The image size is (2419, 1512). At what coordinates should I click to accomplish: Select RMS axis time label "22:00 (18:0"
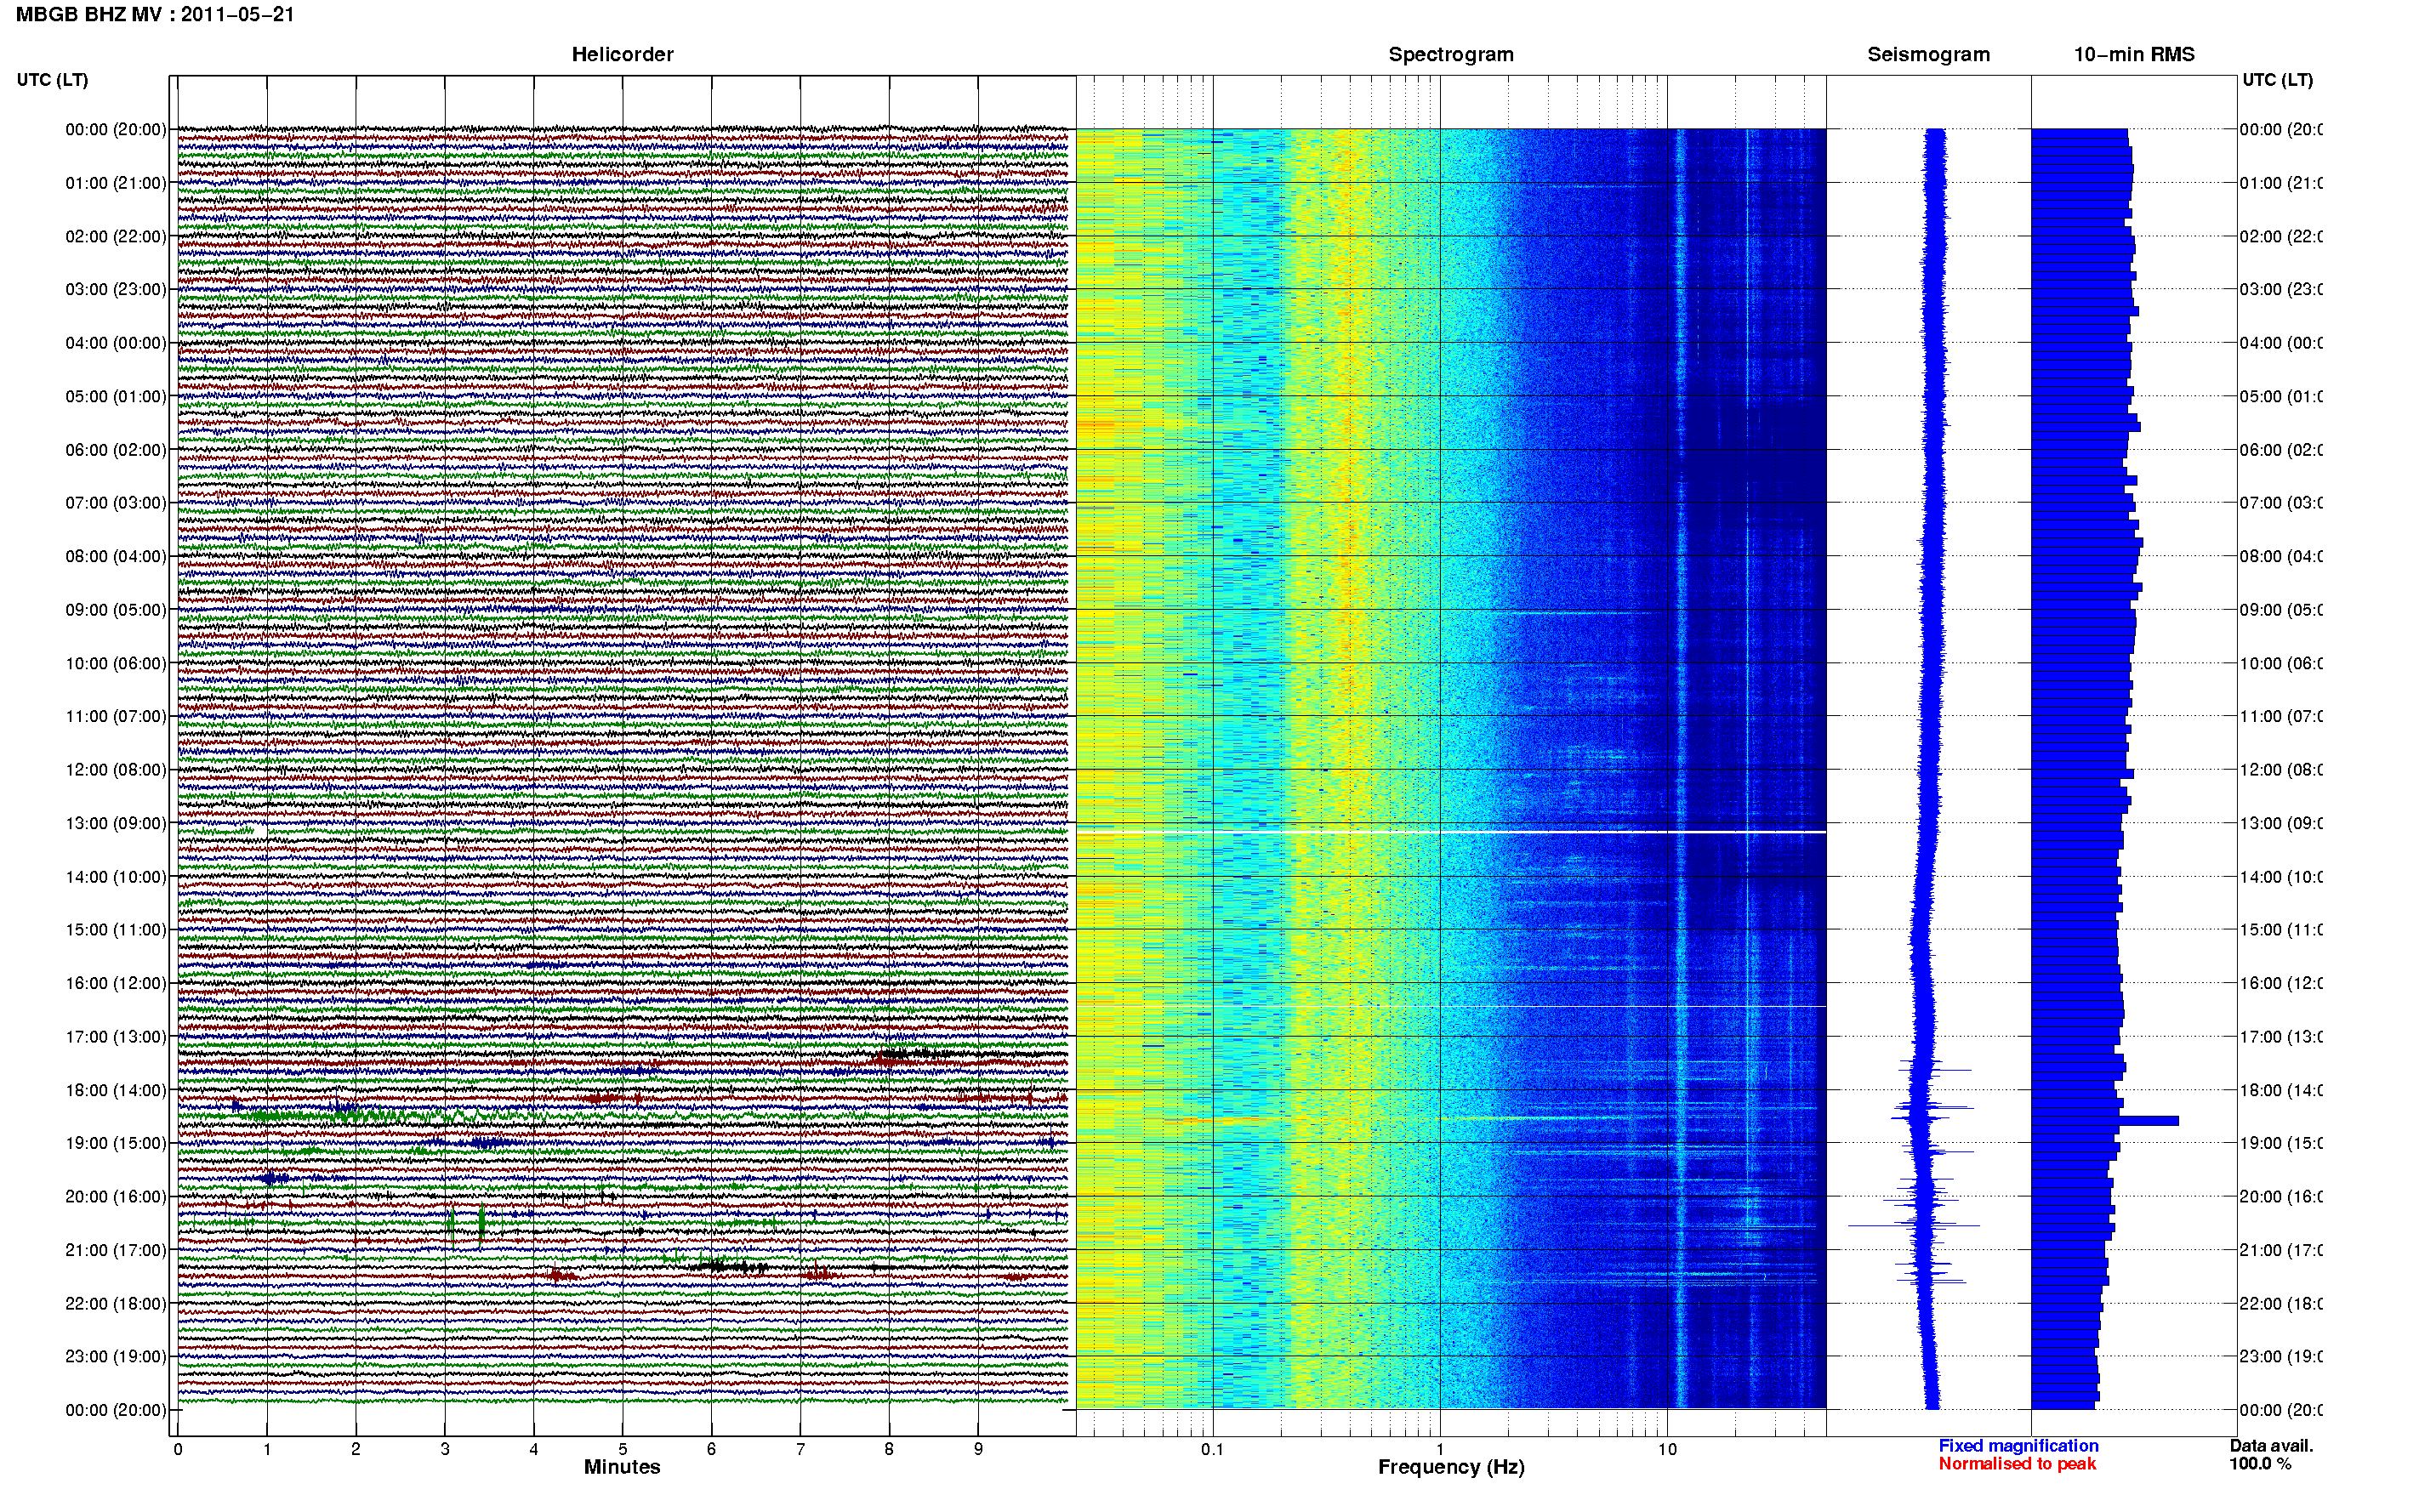click(x=2281, y=1304)
